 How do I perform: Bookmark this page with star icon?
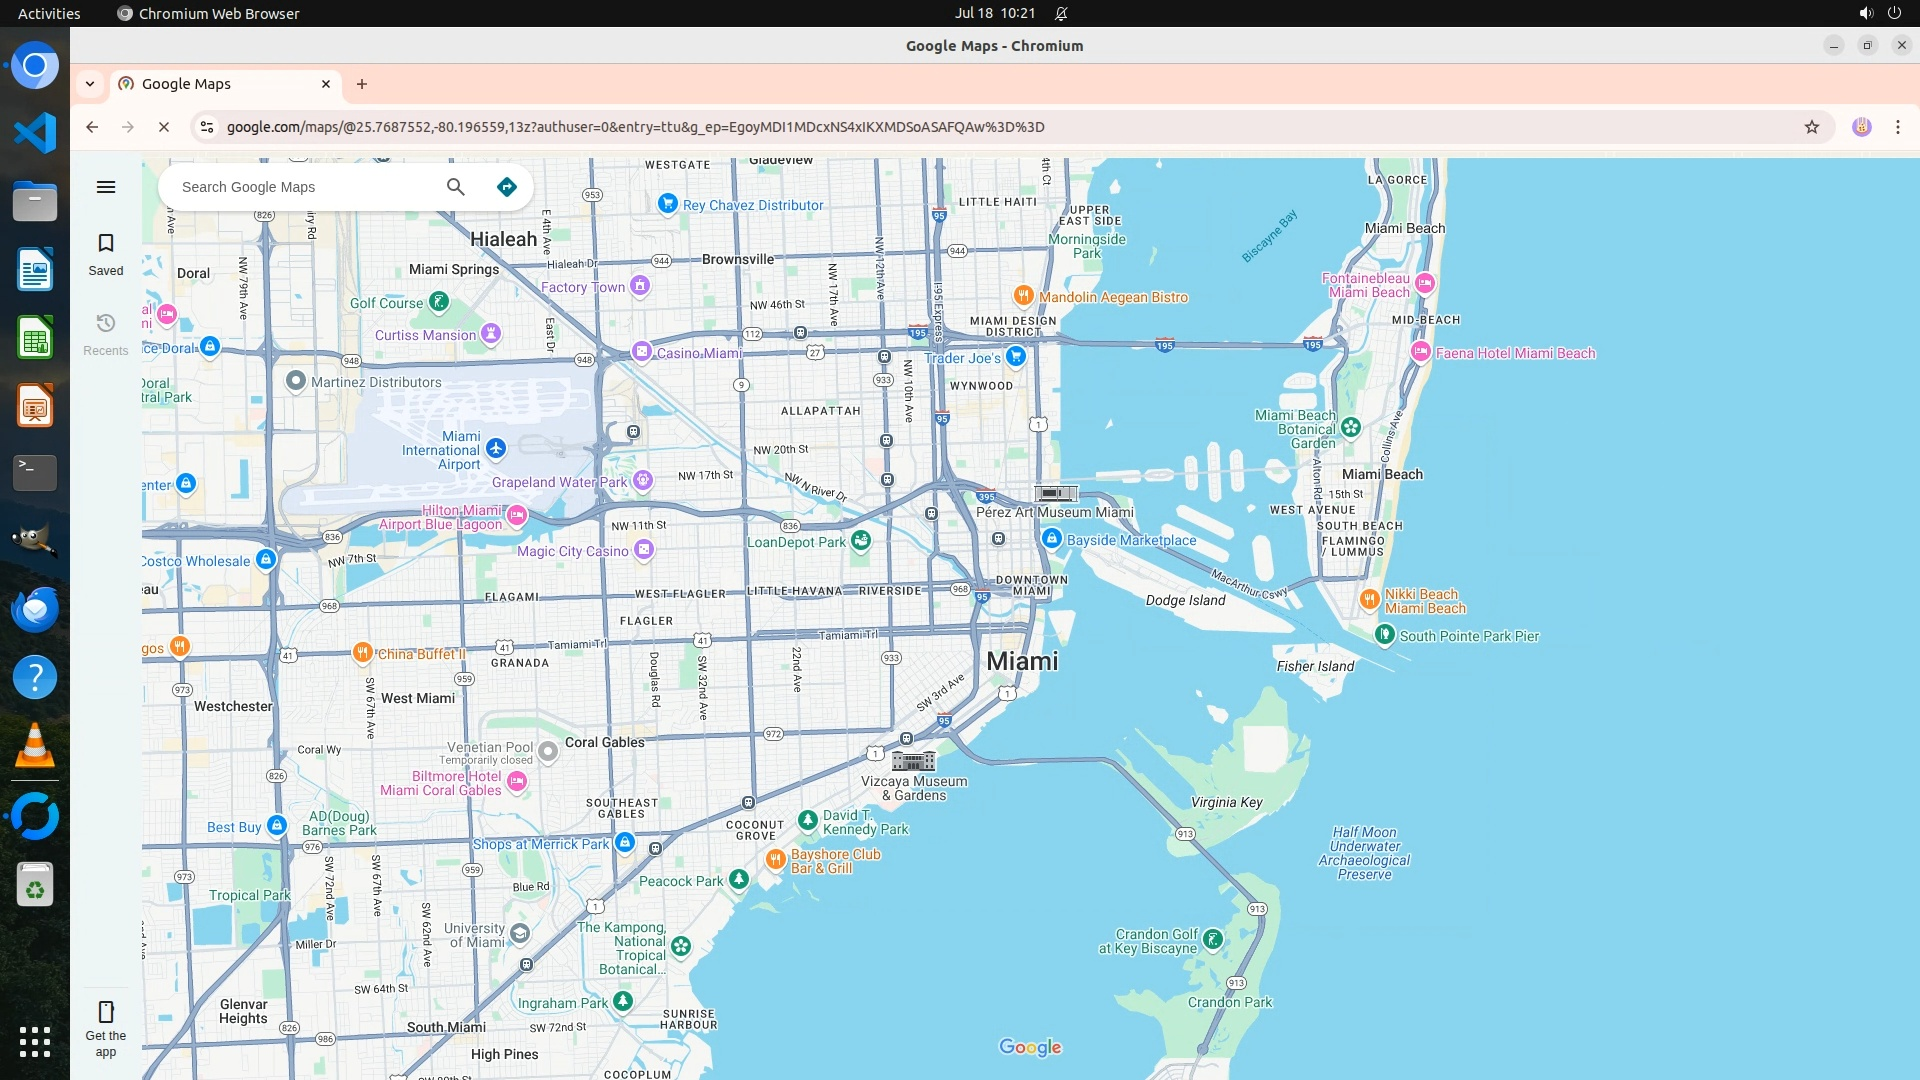click(x=1811, y=127)
